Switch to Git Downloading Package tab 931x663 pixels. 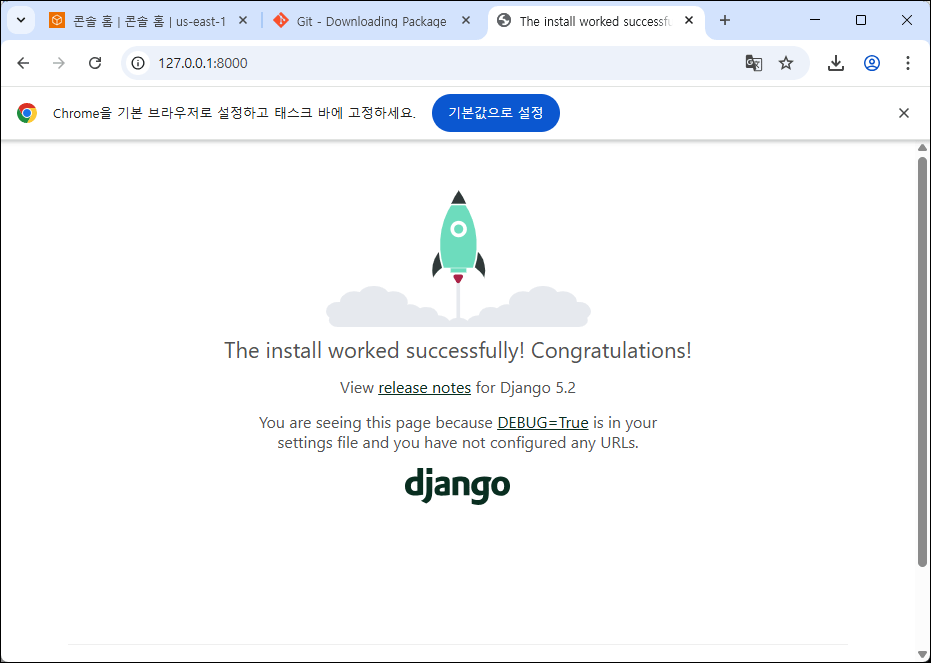pos(371,21)
